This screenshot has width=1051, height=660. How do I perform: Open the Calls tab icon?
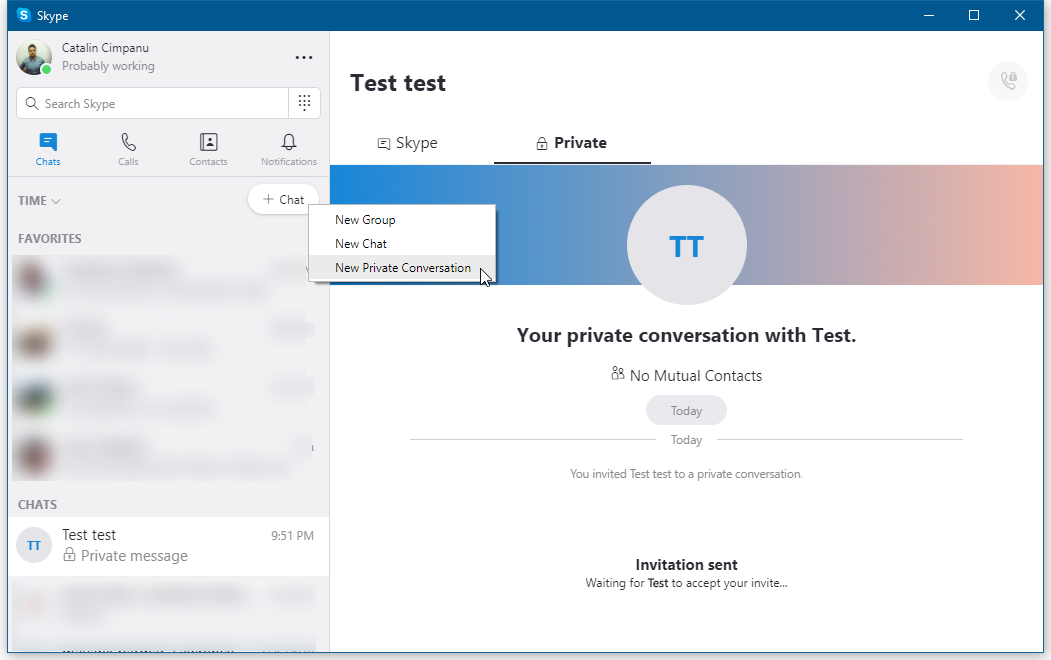tap(128, 142)
